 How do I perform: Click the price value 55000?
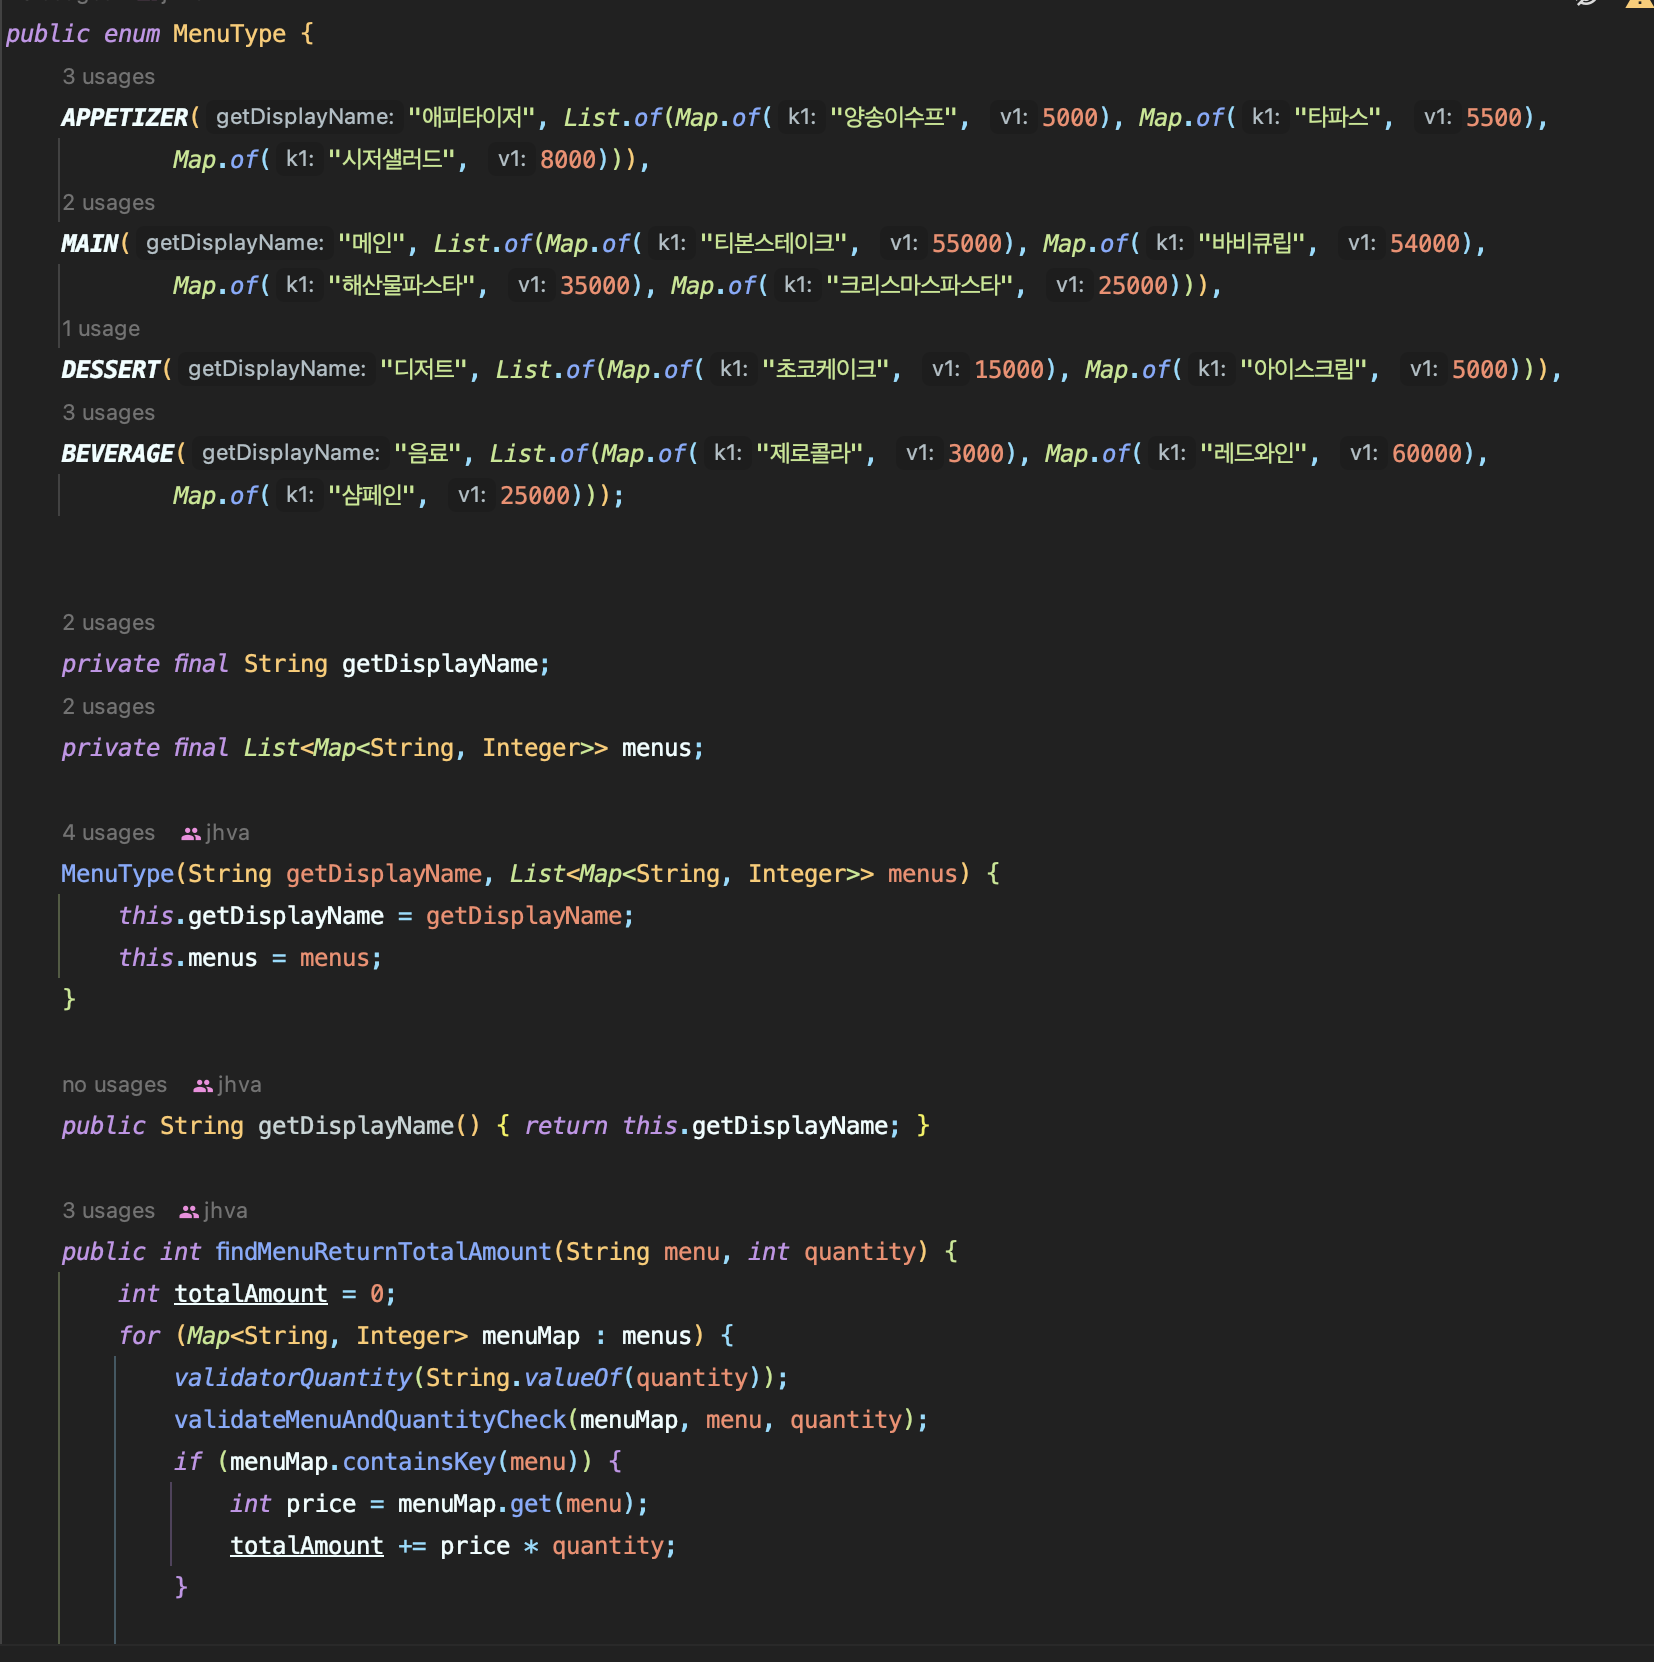pyautogui.click(x=967, y=244)
